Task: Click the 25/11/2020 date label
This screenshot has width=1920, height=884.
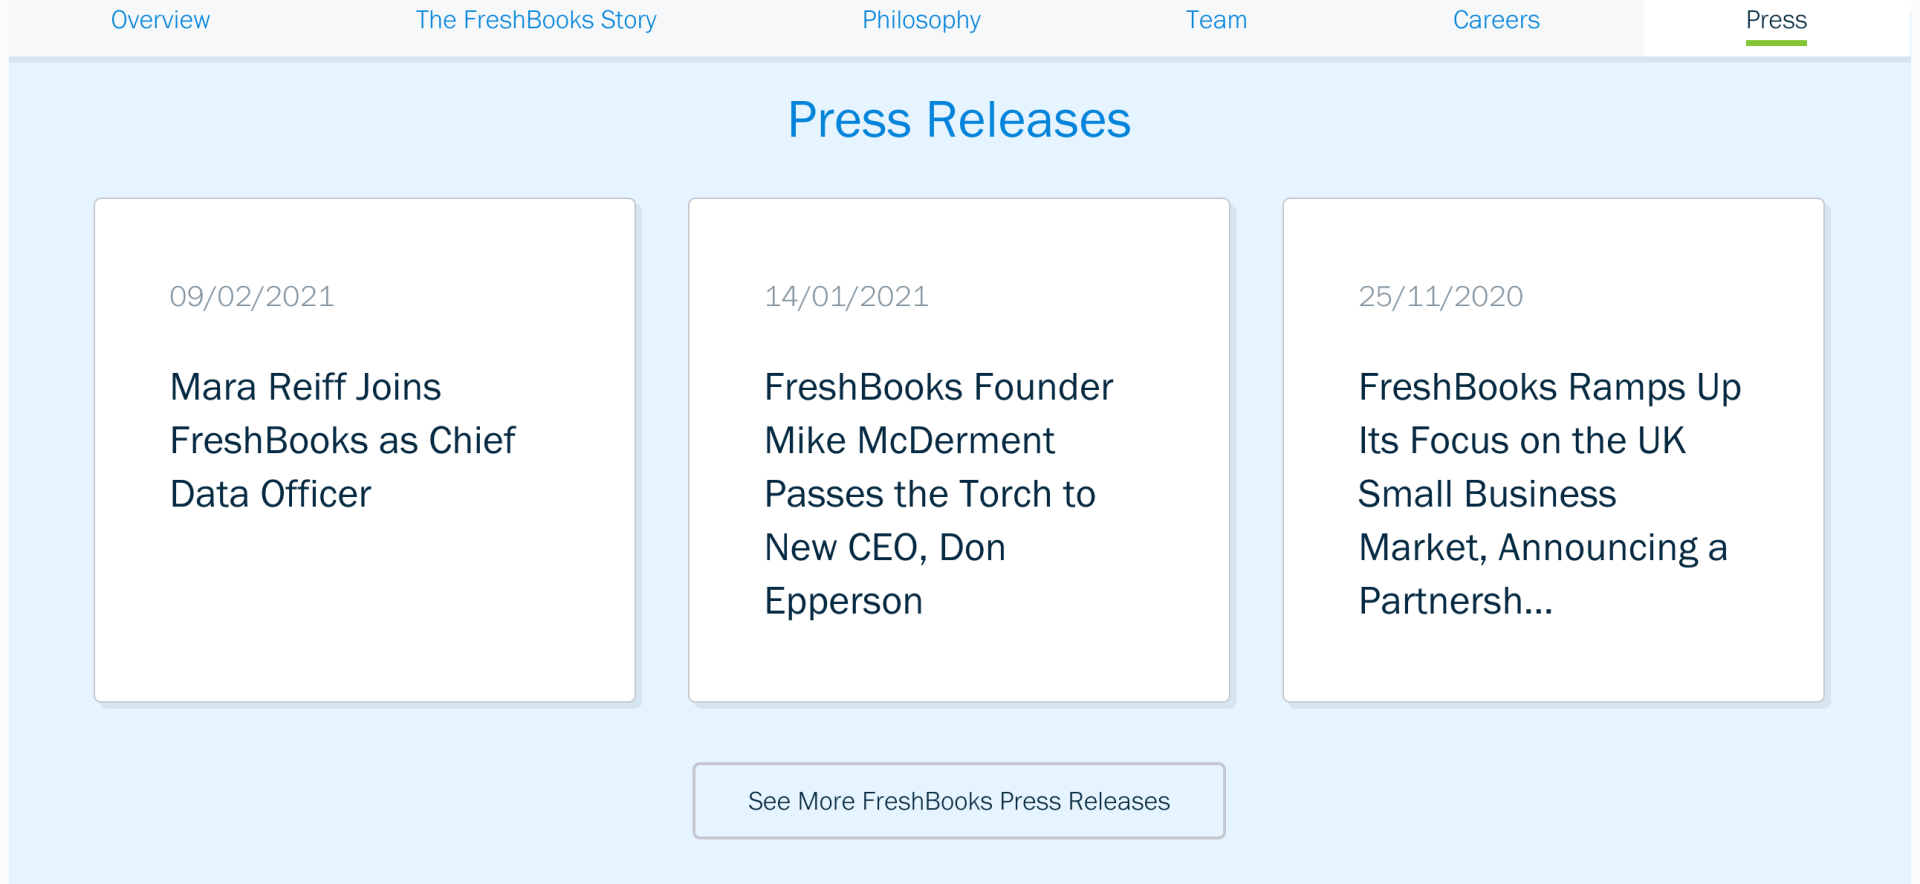Action: click(x=1440, y=296)
